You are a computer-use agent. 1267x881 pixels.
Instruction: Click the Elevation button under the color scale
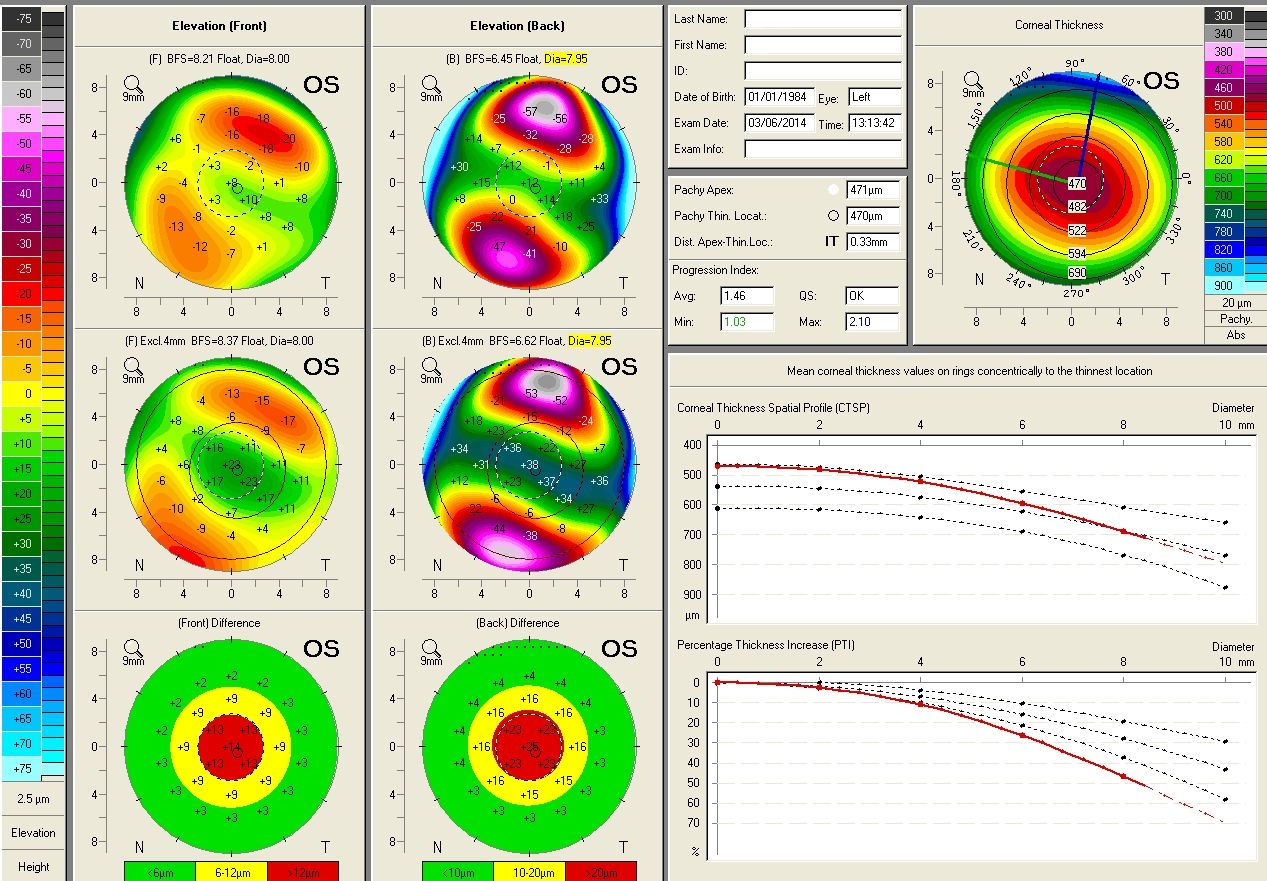(x=33, y=833)
